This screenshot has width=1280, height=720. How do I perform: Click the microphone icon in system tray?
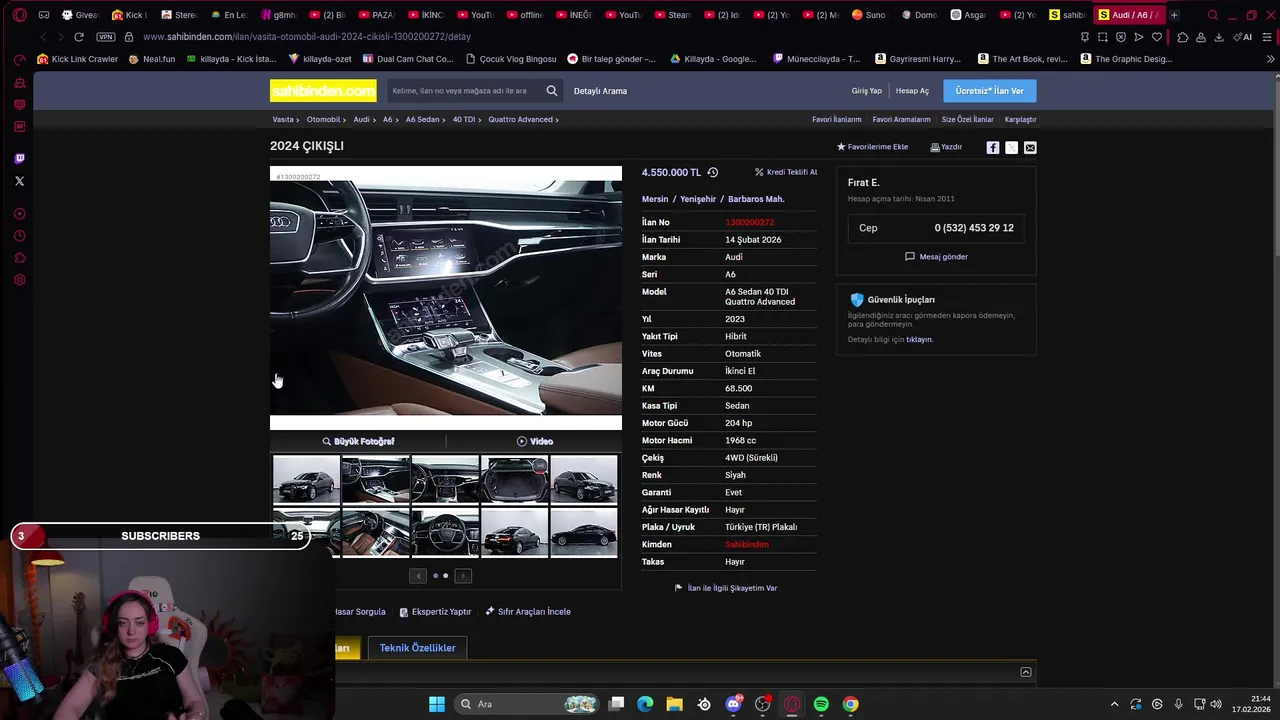(x=1179, y=704)
